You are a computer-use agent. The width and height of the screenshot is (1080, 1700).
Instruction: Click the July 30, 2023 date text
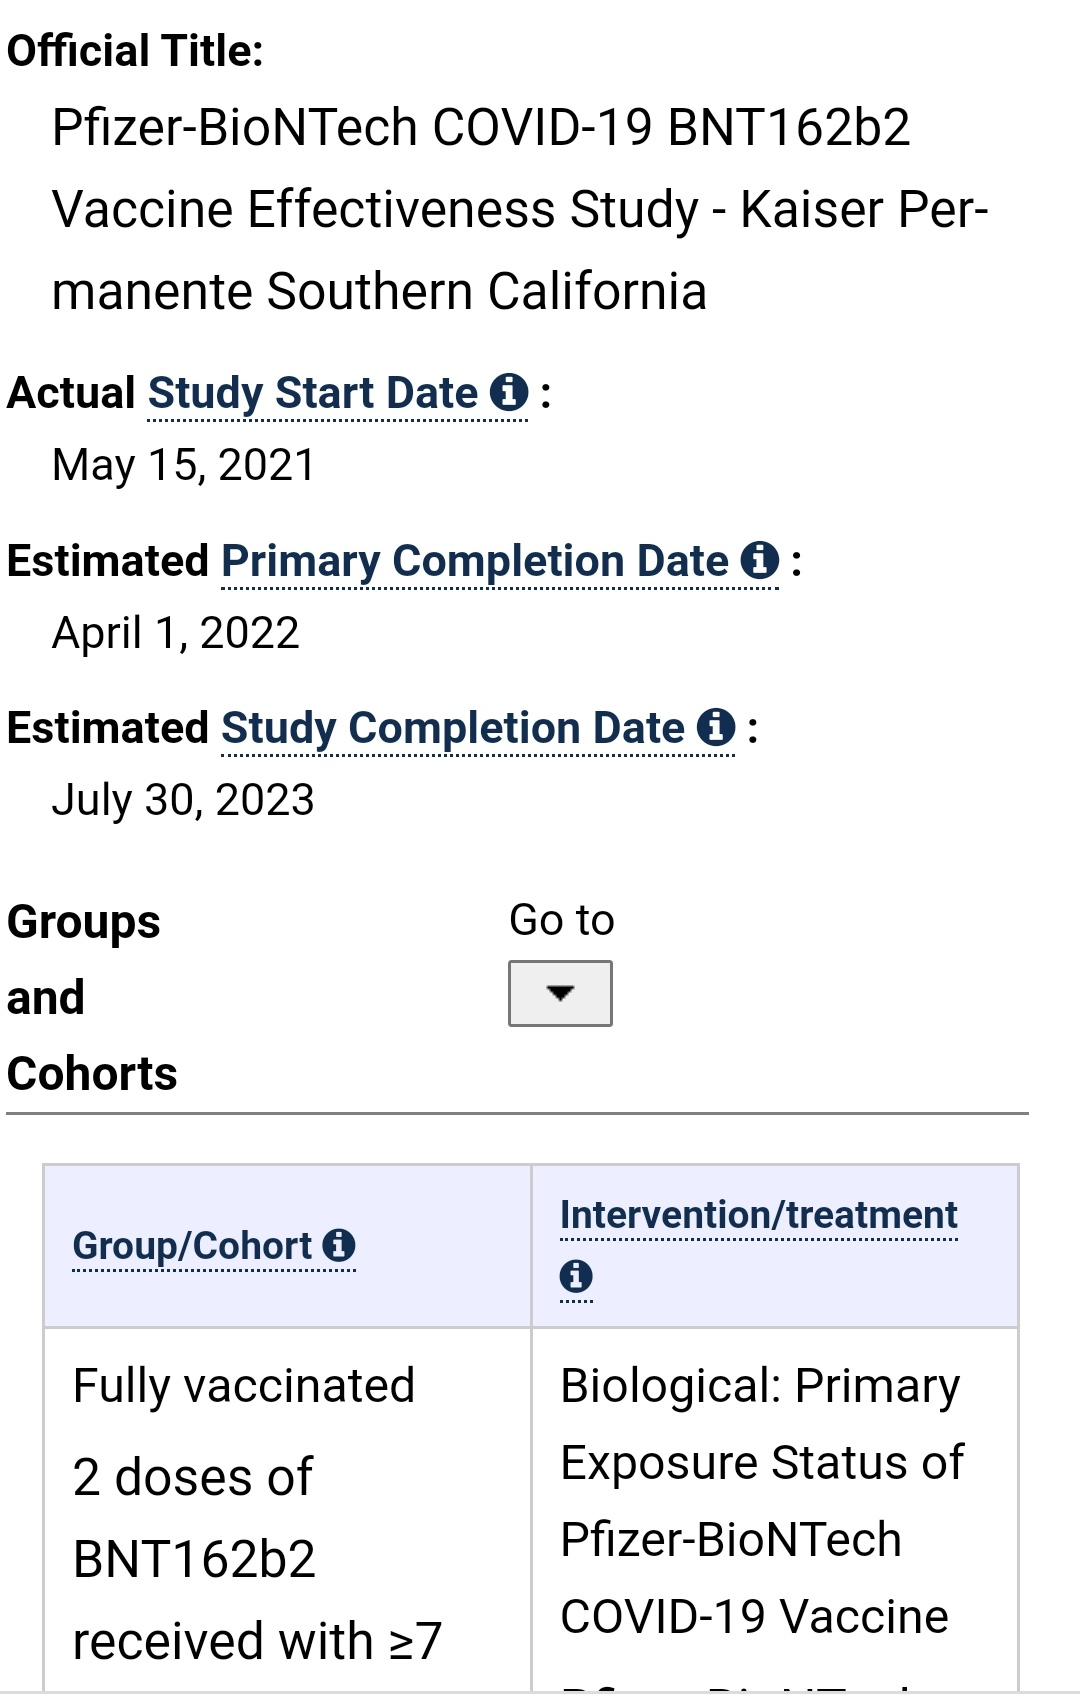coord(183,800)
